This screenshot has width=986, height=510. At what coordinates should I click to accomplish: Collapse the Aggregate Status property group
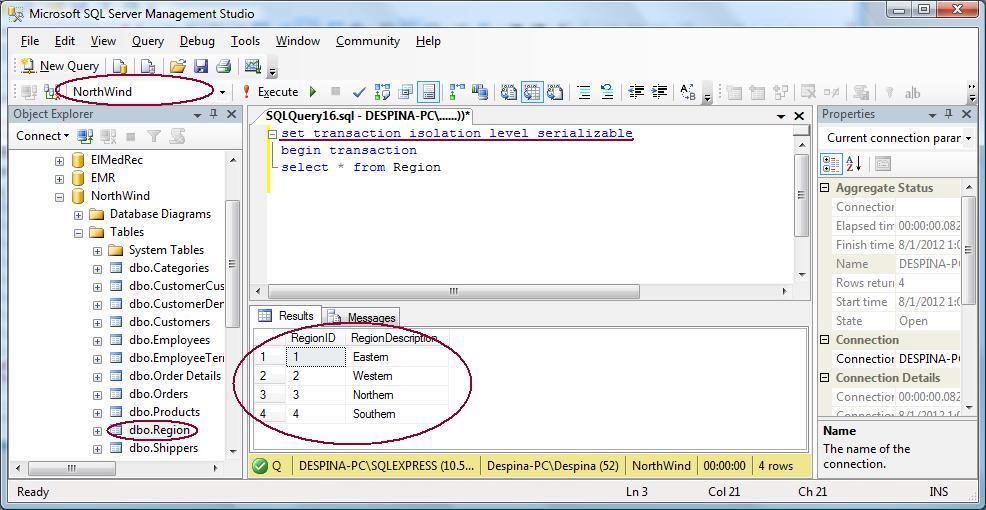(x=825, y=188)
